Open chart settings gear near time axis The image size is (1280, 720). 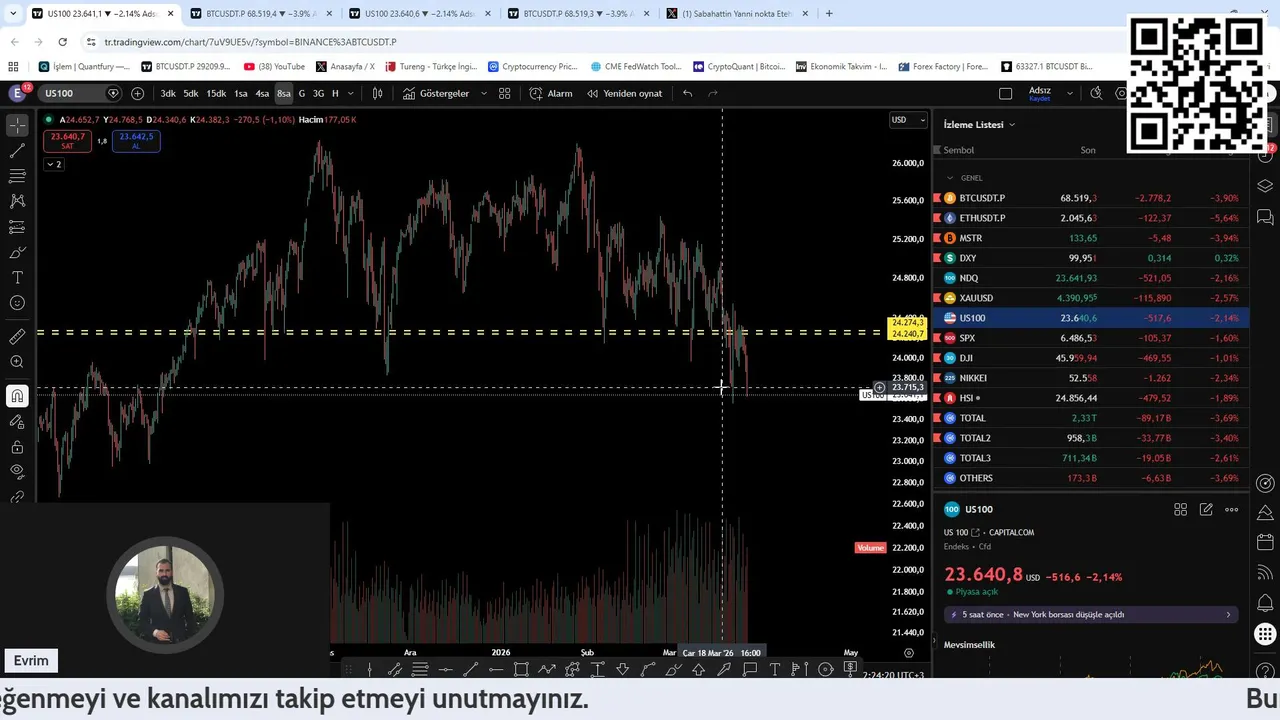[x=908, y=653]
